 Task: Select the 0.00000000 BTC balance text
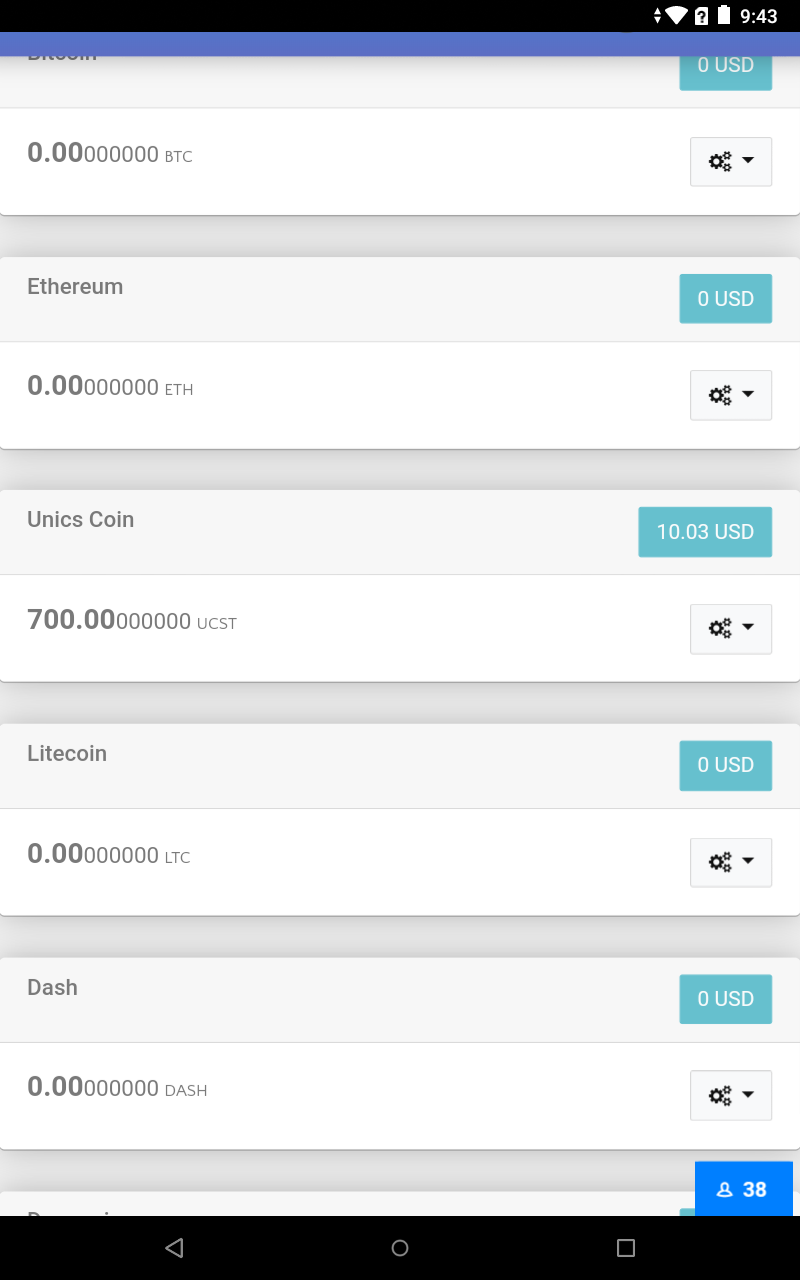(110, 155)
